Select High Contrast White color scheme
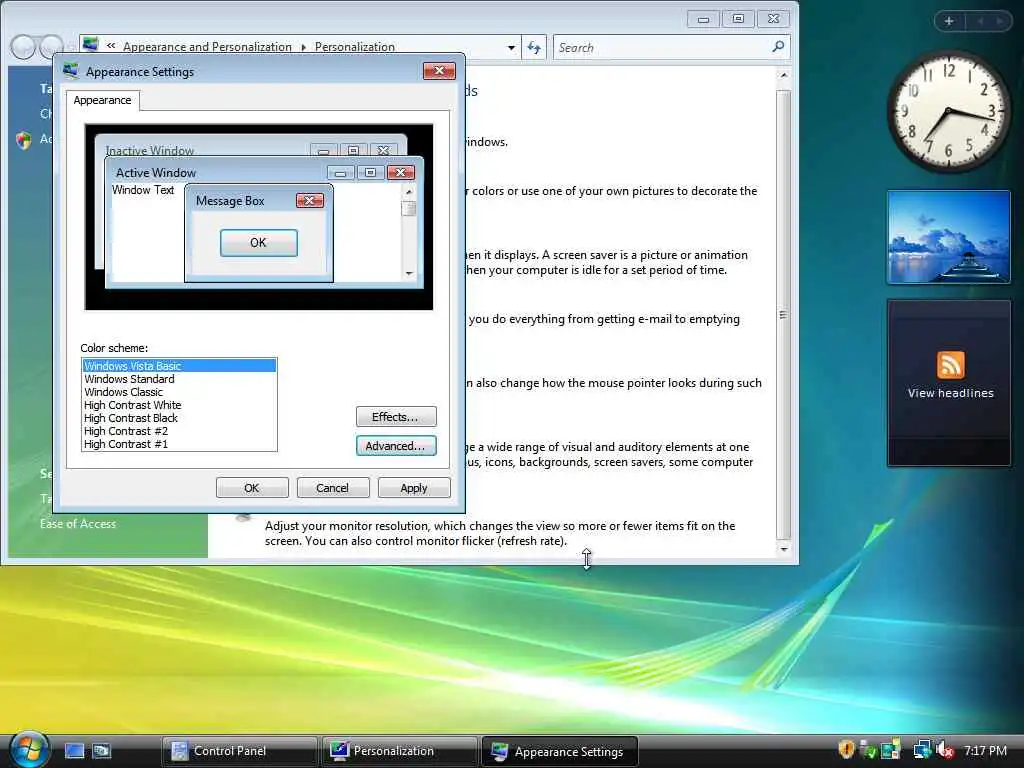The image size is (1024, 768). pos(179,405)
